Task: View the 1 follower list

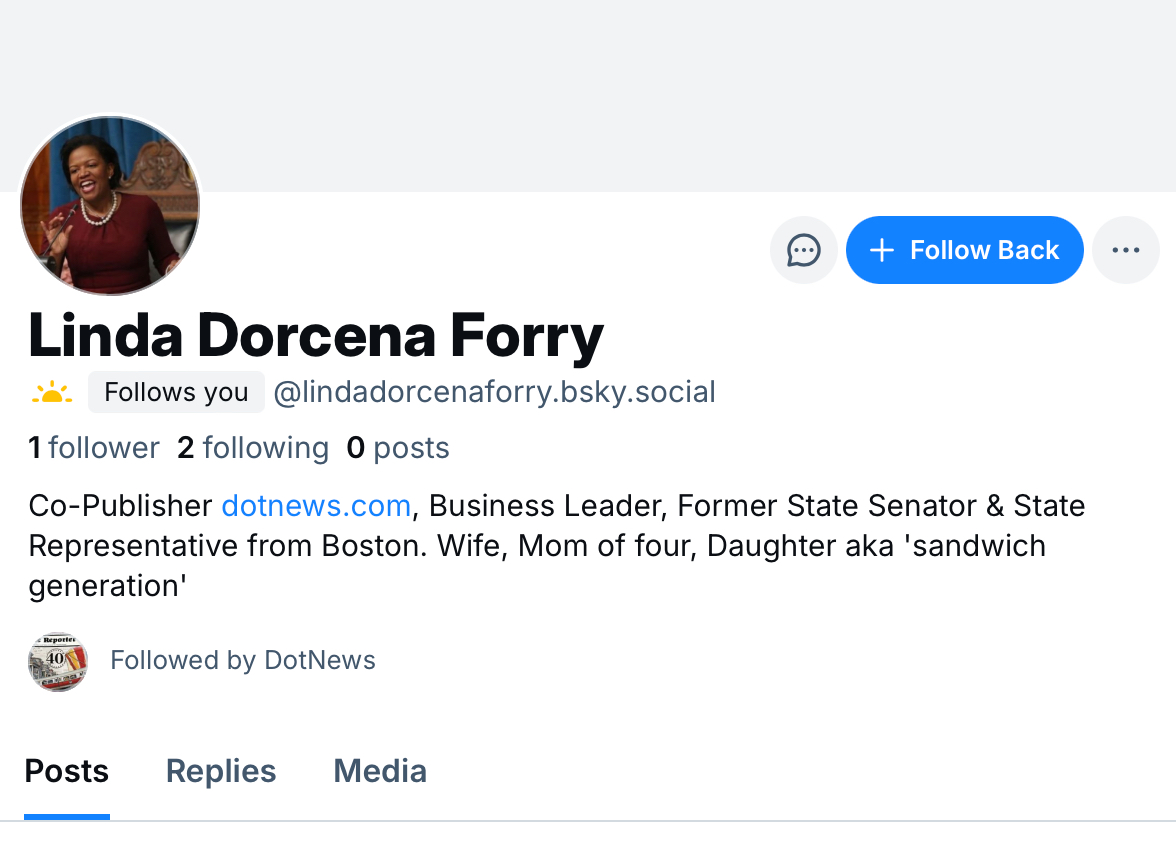Action: (94, 448)
